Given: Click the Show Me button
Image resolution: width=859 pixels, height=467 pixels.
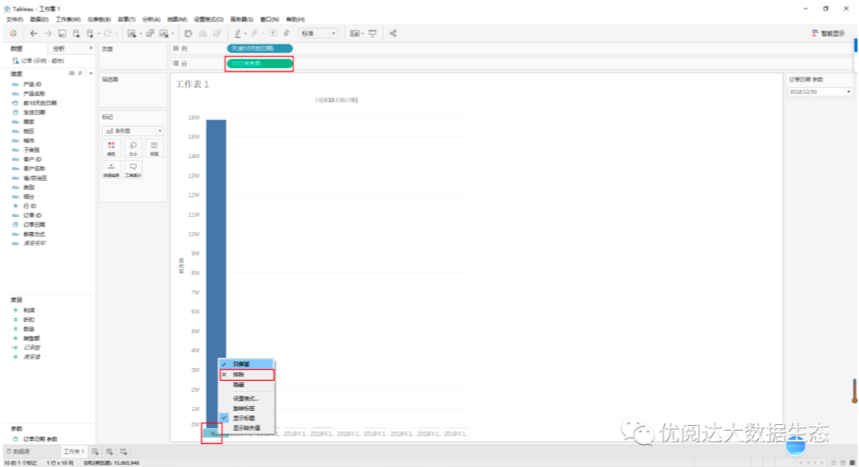Looking at the screenshot, I should (x=828, y=33).
